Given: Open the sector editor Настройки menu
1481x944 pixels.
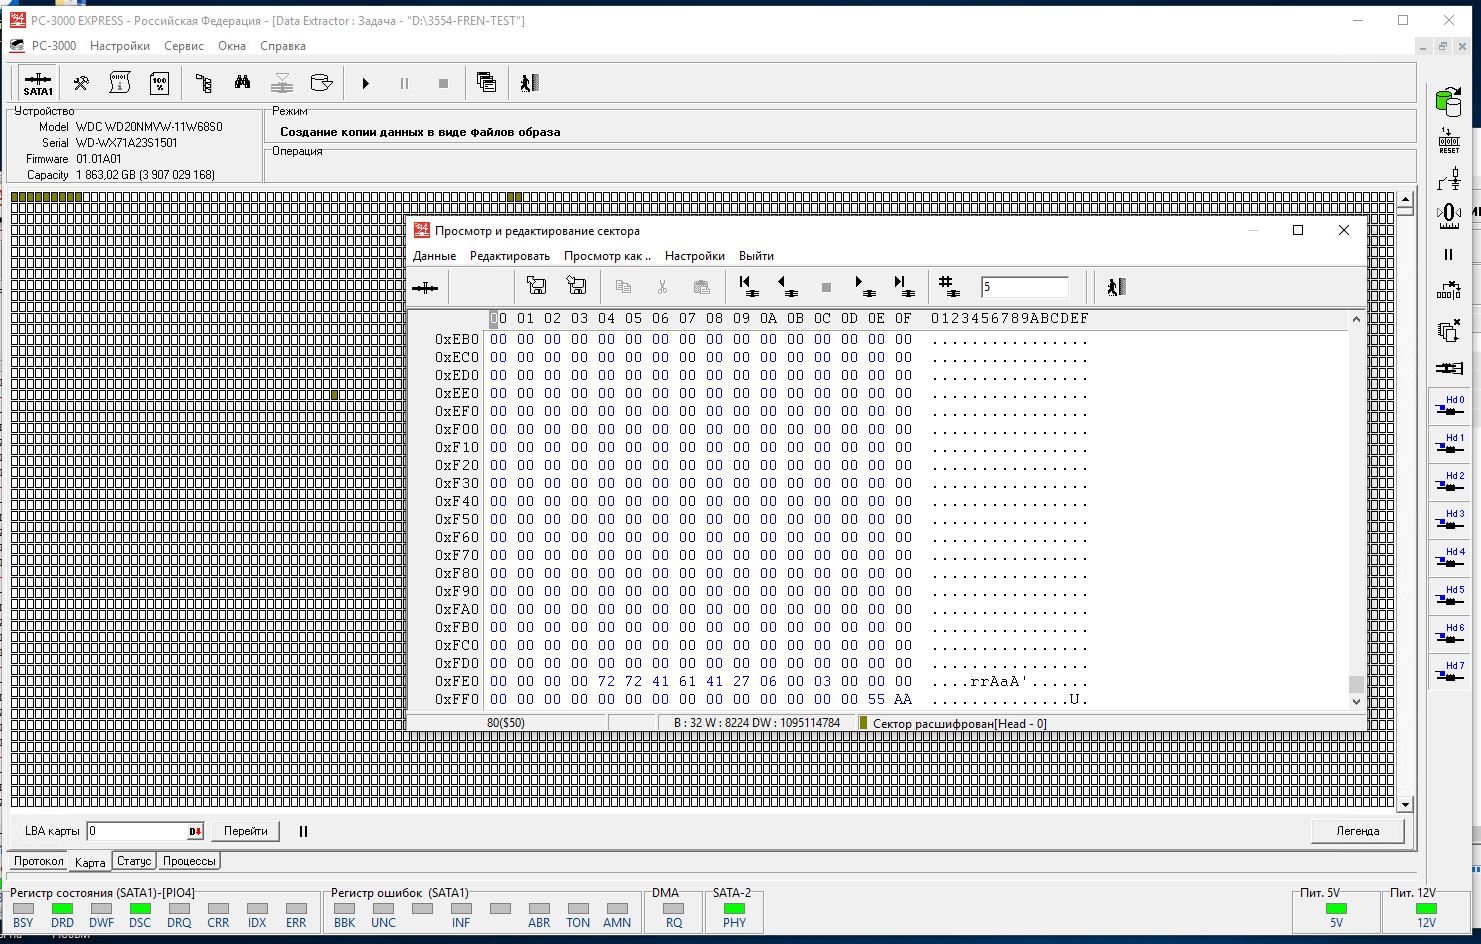Looking at the screenshot, I should click(x=695, y=256).
